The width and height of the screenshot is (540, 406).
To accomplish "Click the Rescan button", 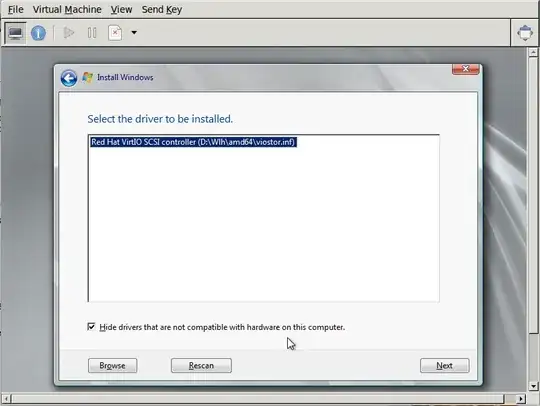I will [x=201, y=365].
